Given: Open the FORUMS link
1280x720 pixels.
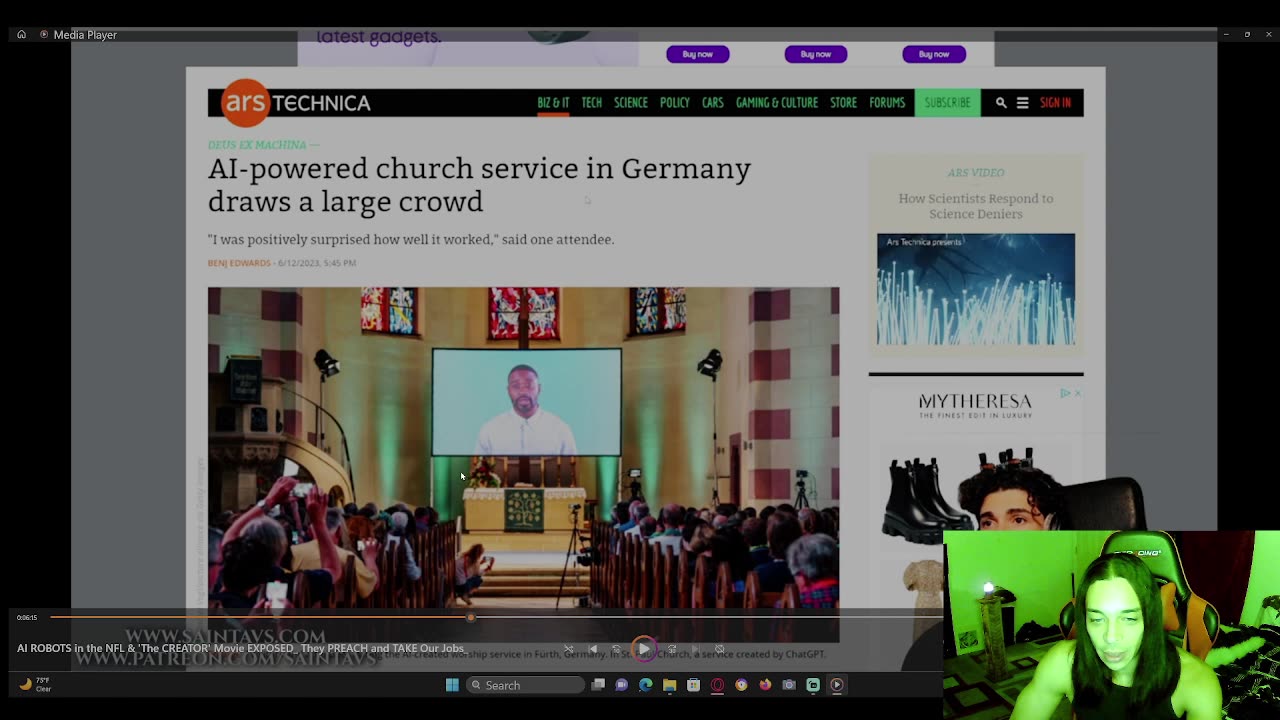Looking at the screenshot, I should click(x=887, y=103).
